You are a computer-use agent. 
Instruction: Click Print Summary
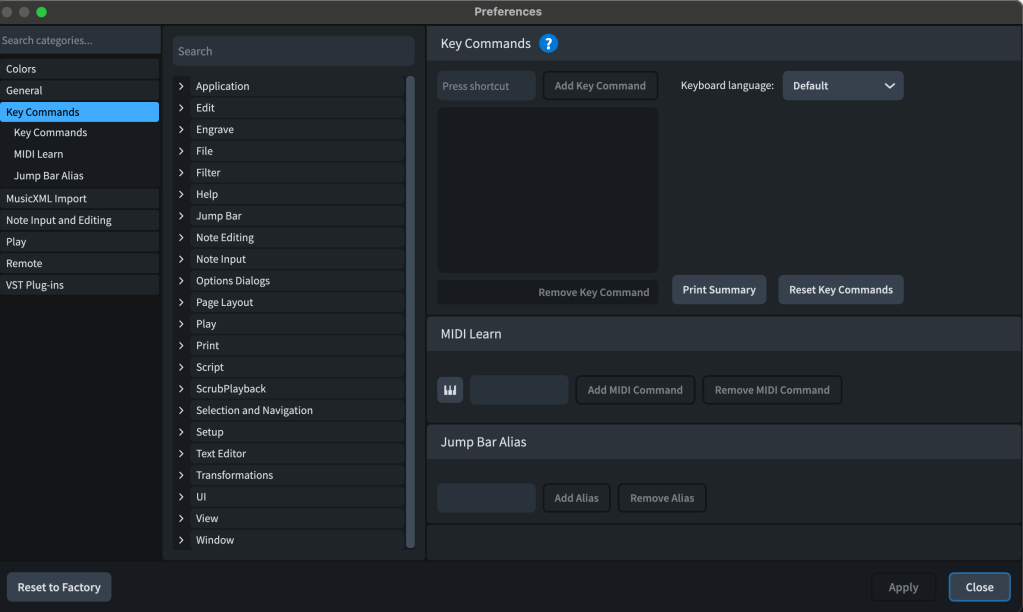[718, 289]
